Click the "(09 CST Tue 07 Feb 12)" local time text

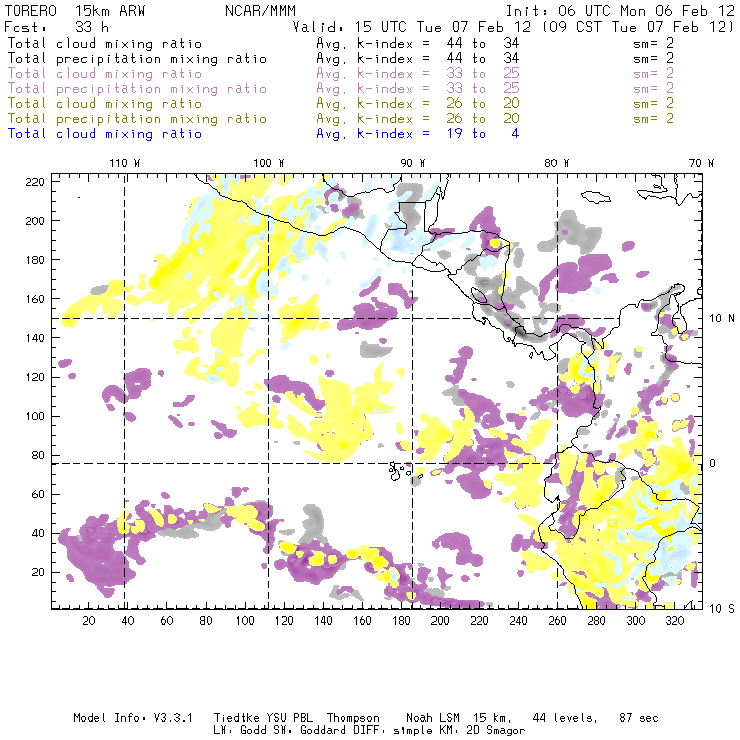pyautogui.click(x=638, y=27)
